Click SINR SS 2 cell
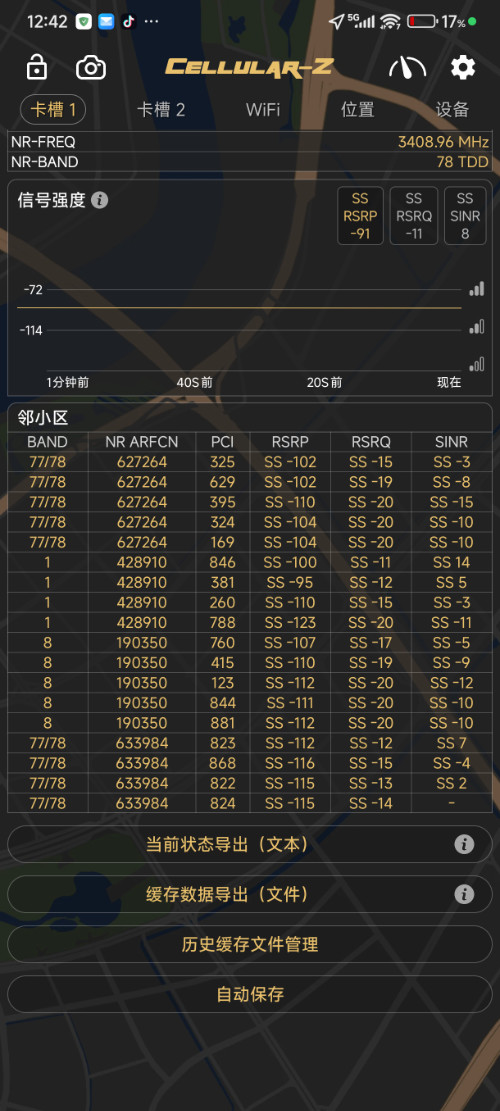 pos(452,783)
